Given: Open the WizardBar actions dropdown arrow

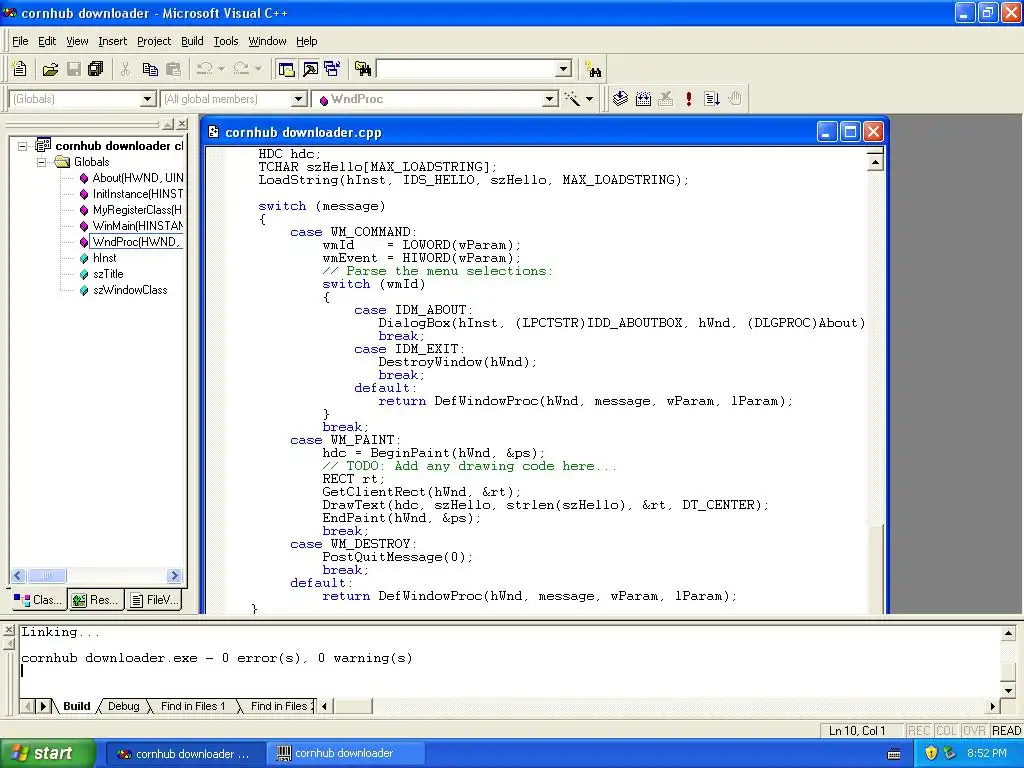Looking at the screenshot, I should coord(589,99).
